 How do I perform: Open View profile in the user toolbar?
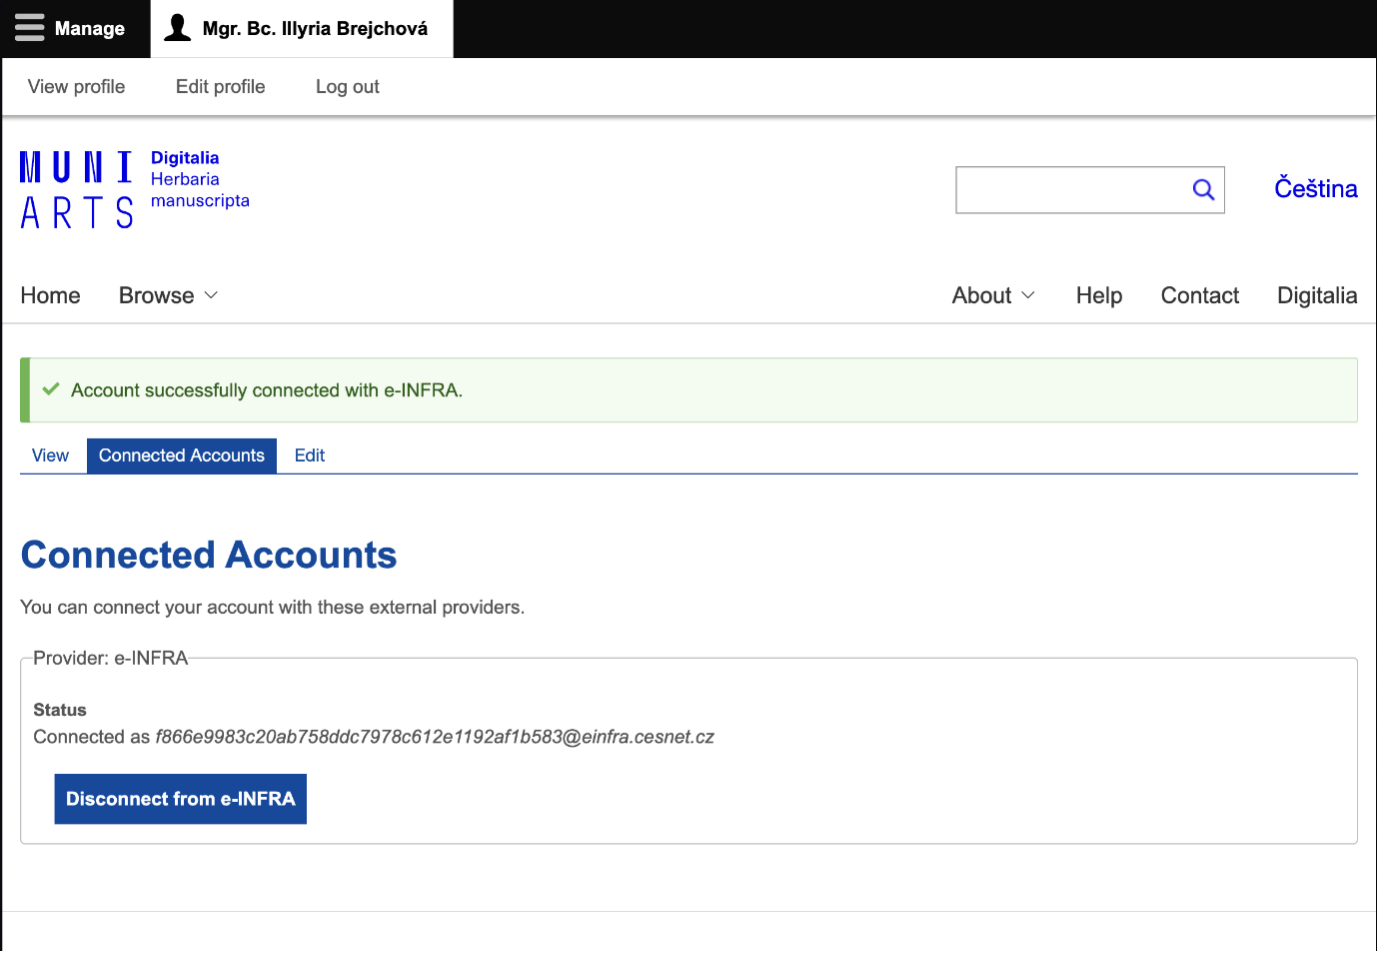pyautogui.click(x=76, y=87)
